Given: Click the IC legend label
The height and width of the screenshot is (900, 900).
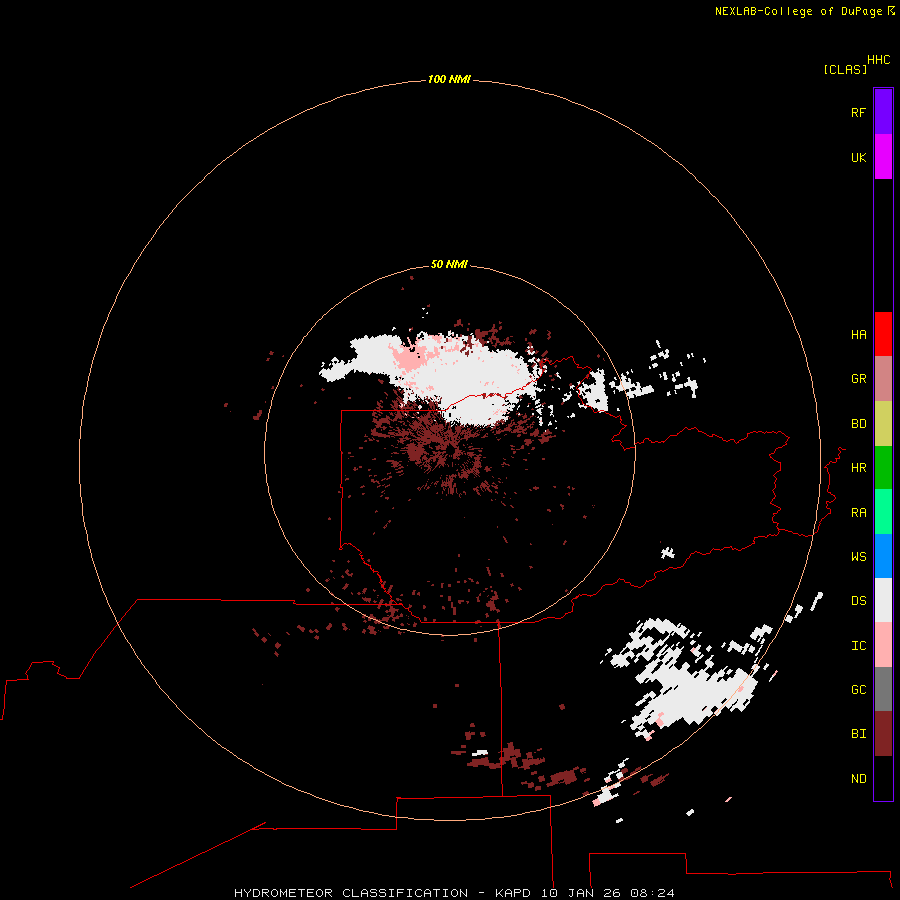Looking at the screenshot, I should coord(859,646).
